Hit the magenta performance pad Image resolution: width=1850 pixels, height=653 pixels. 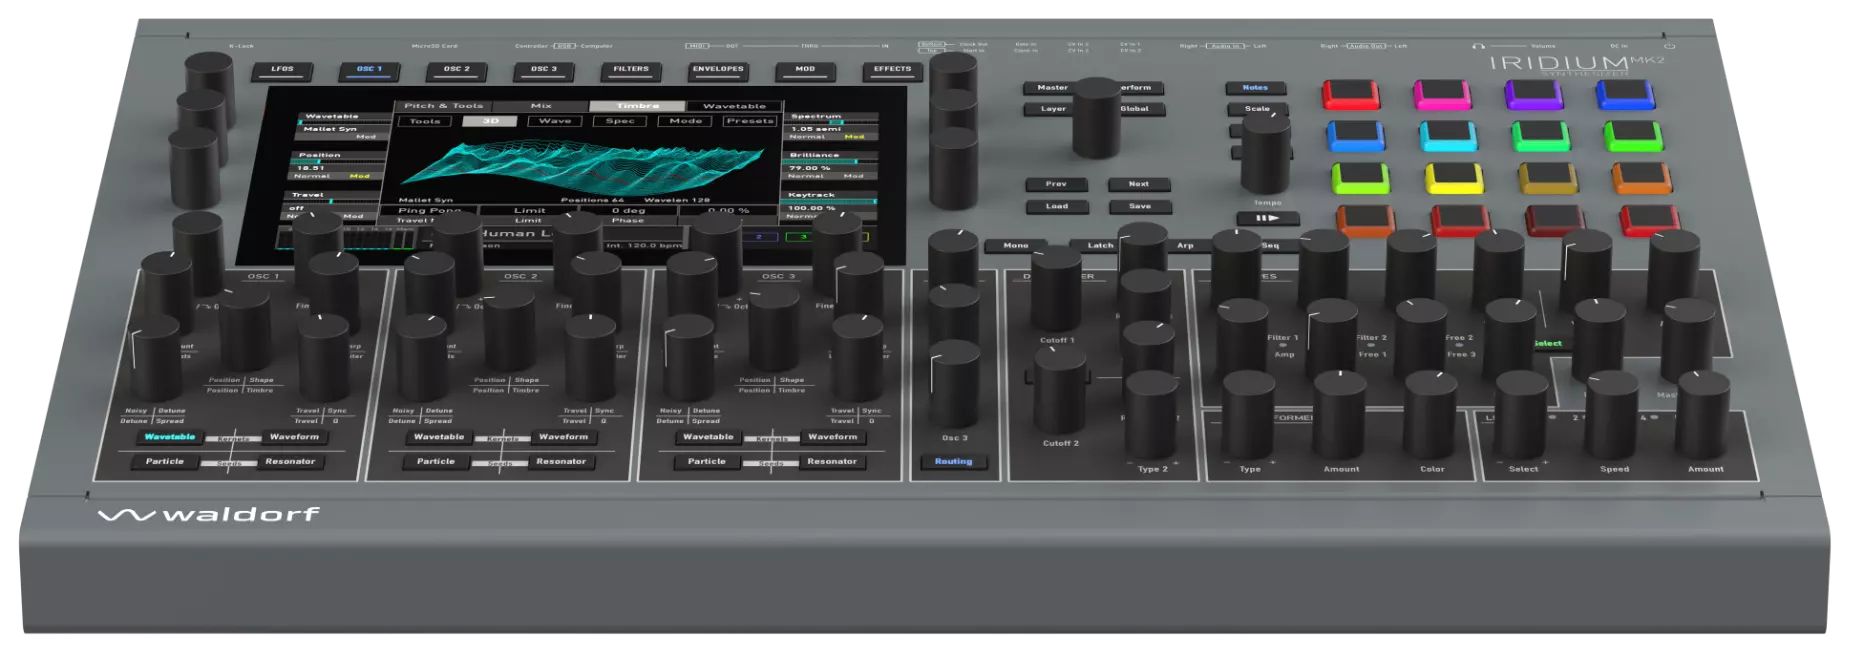tap(1442, 95)
